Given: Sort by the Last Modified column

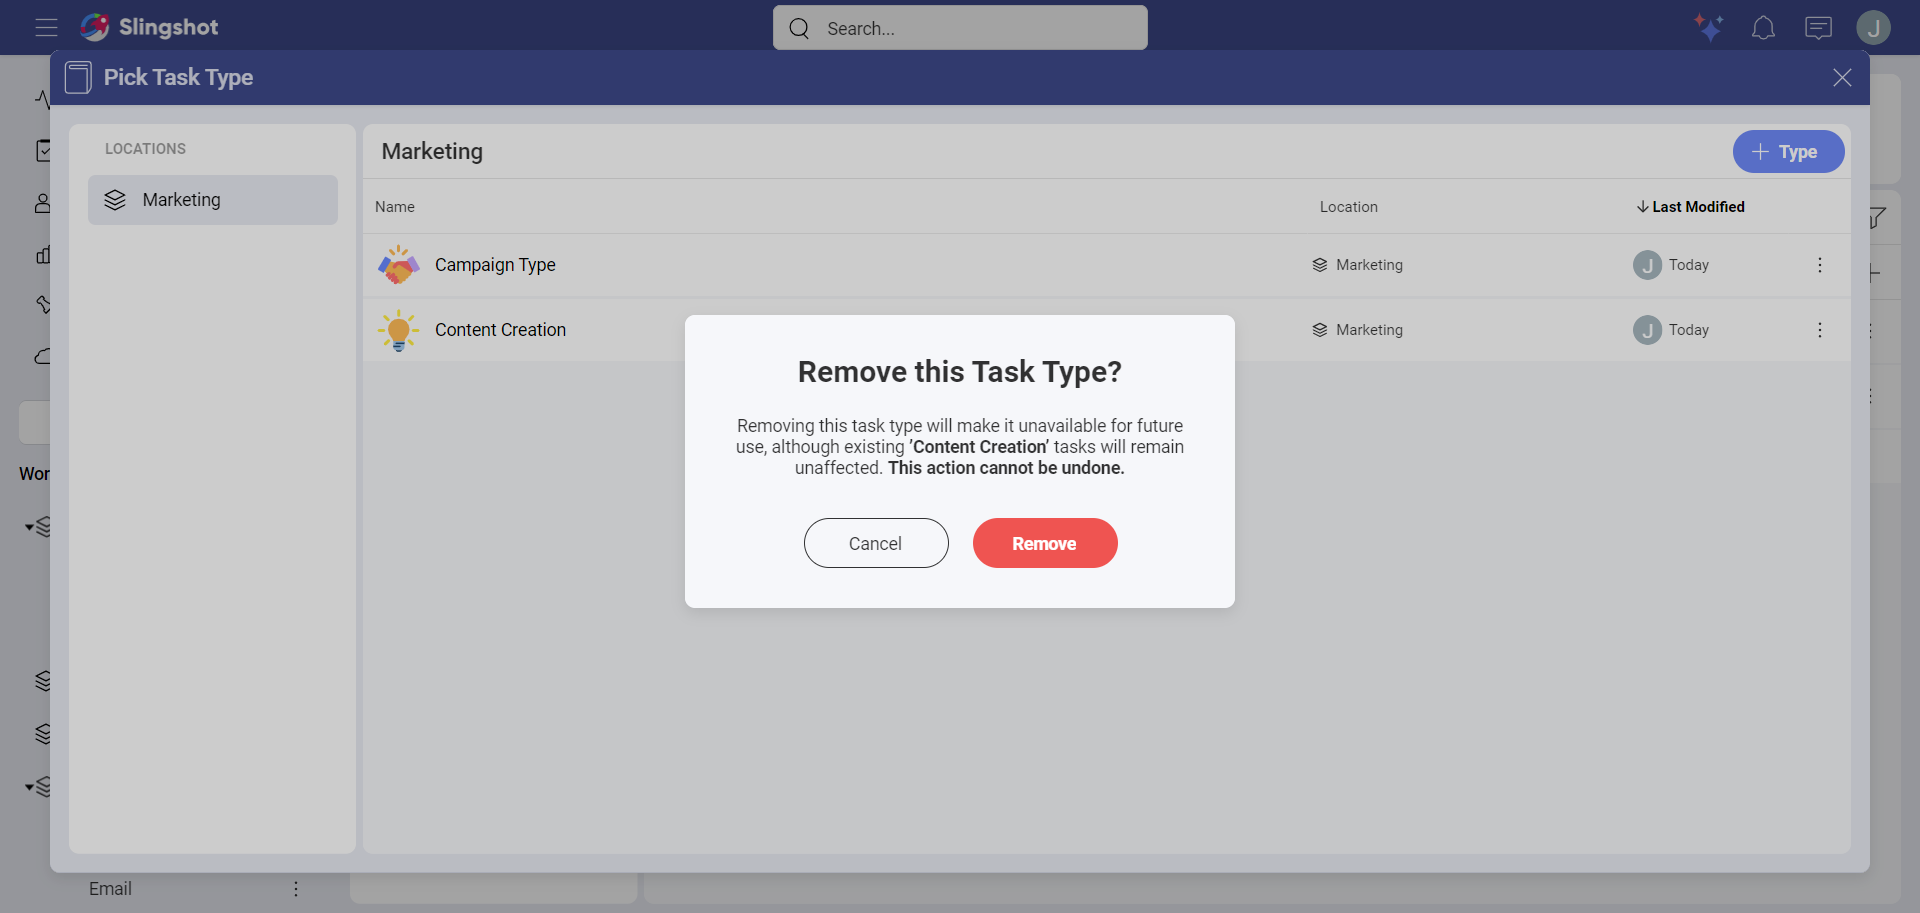Looking at the screenshot, I should [x=1690, y=207].
